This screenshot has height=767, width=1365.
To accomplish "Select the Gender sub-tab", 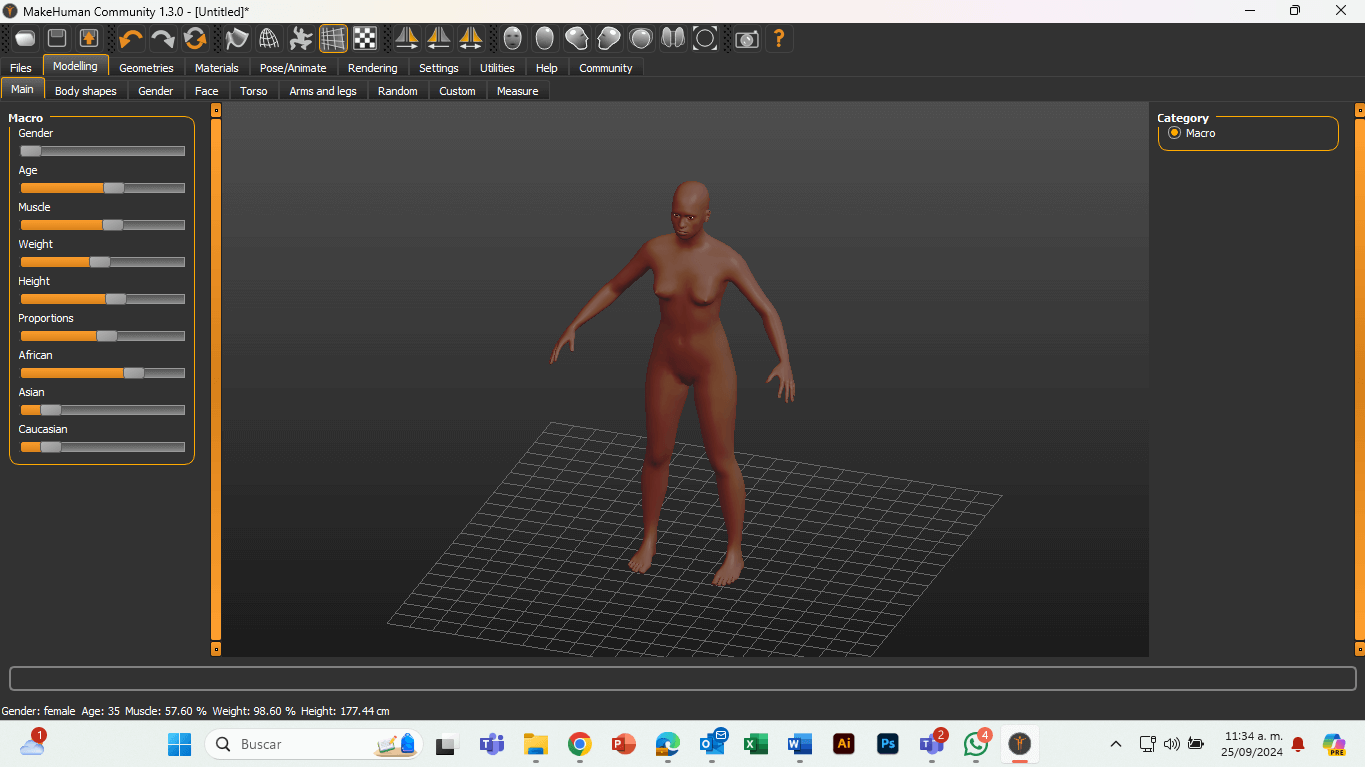I will [x=156, y=91].
